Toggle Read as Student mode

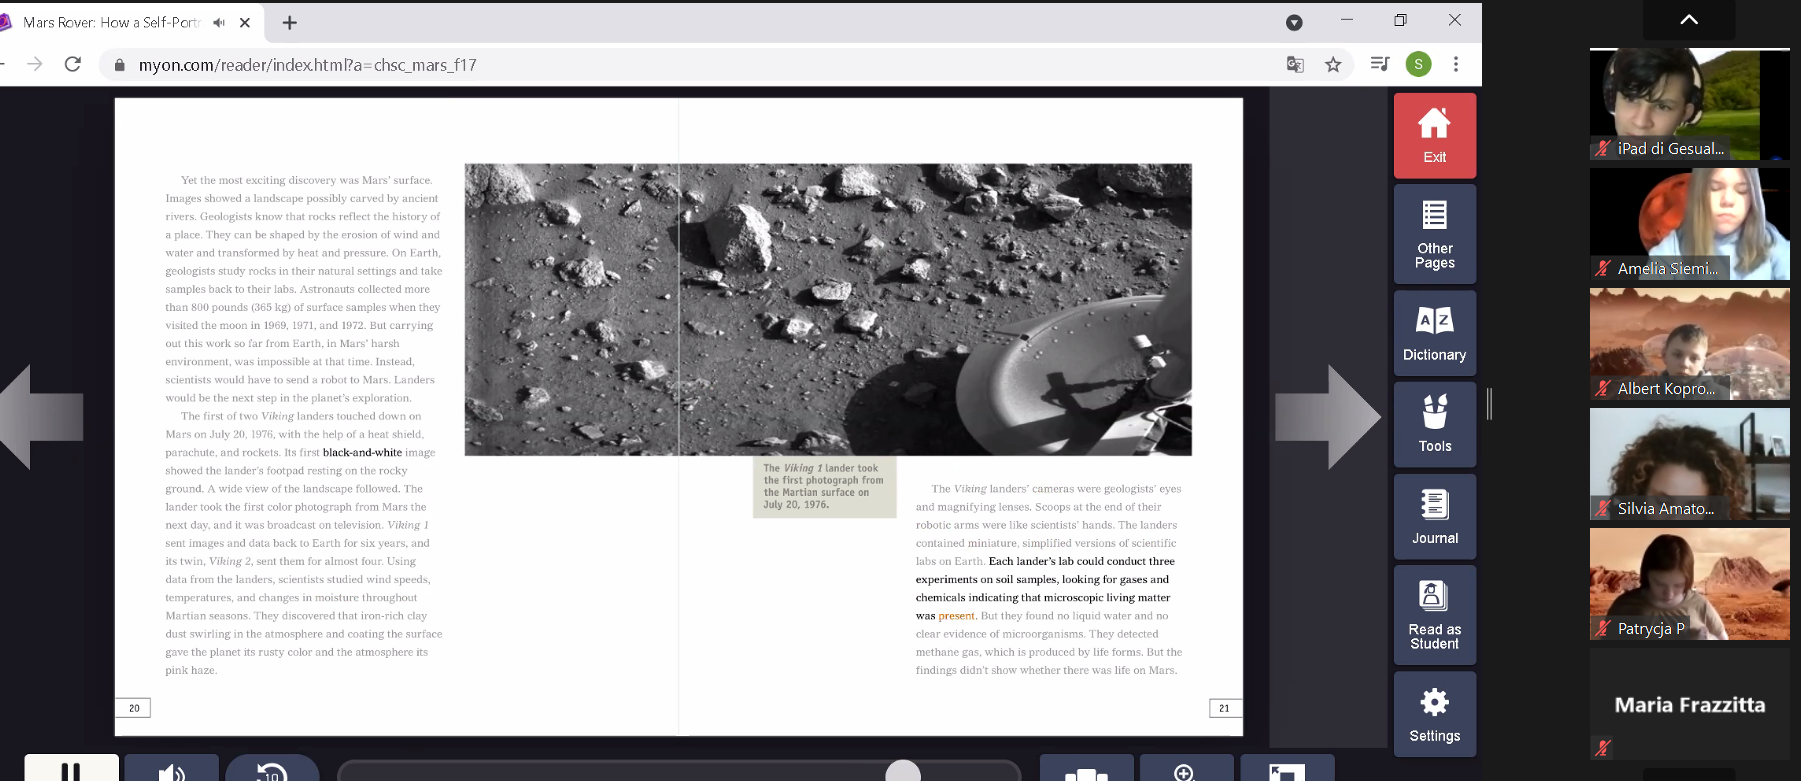(x=1434, y=614)
